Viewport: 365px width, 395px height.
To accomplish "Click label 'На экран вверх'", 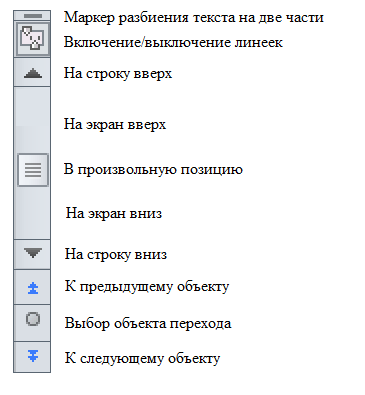I will tap(115, 124).
